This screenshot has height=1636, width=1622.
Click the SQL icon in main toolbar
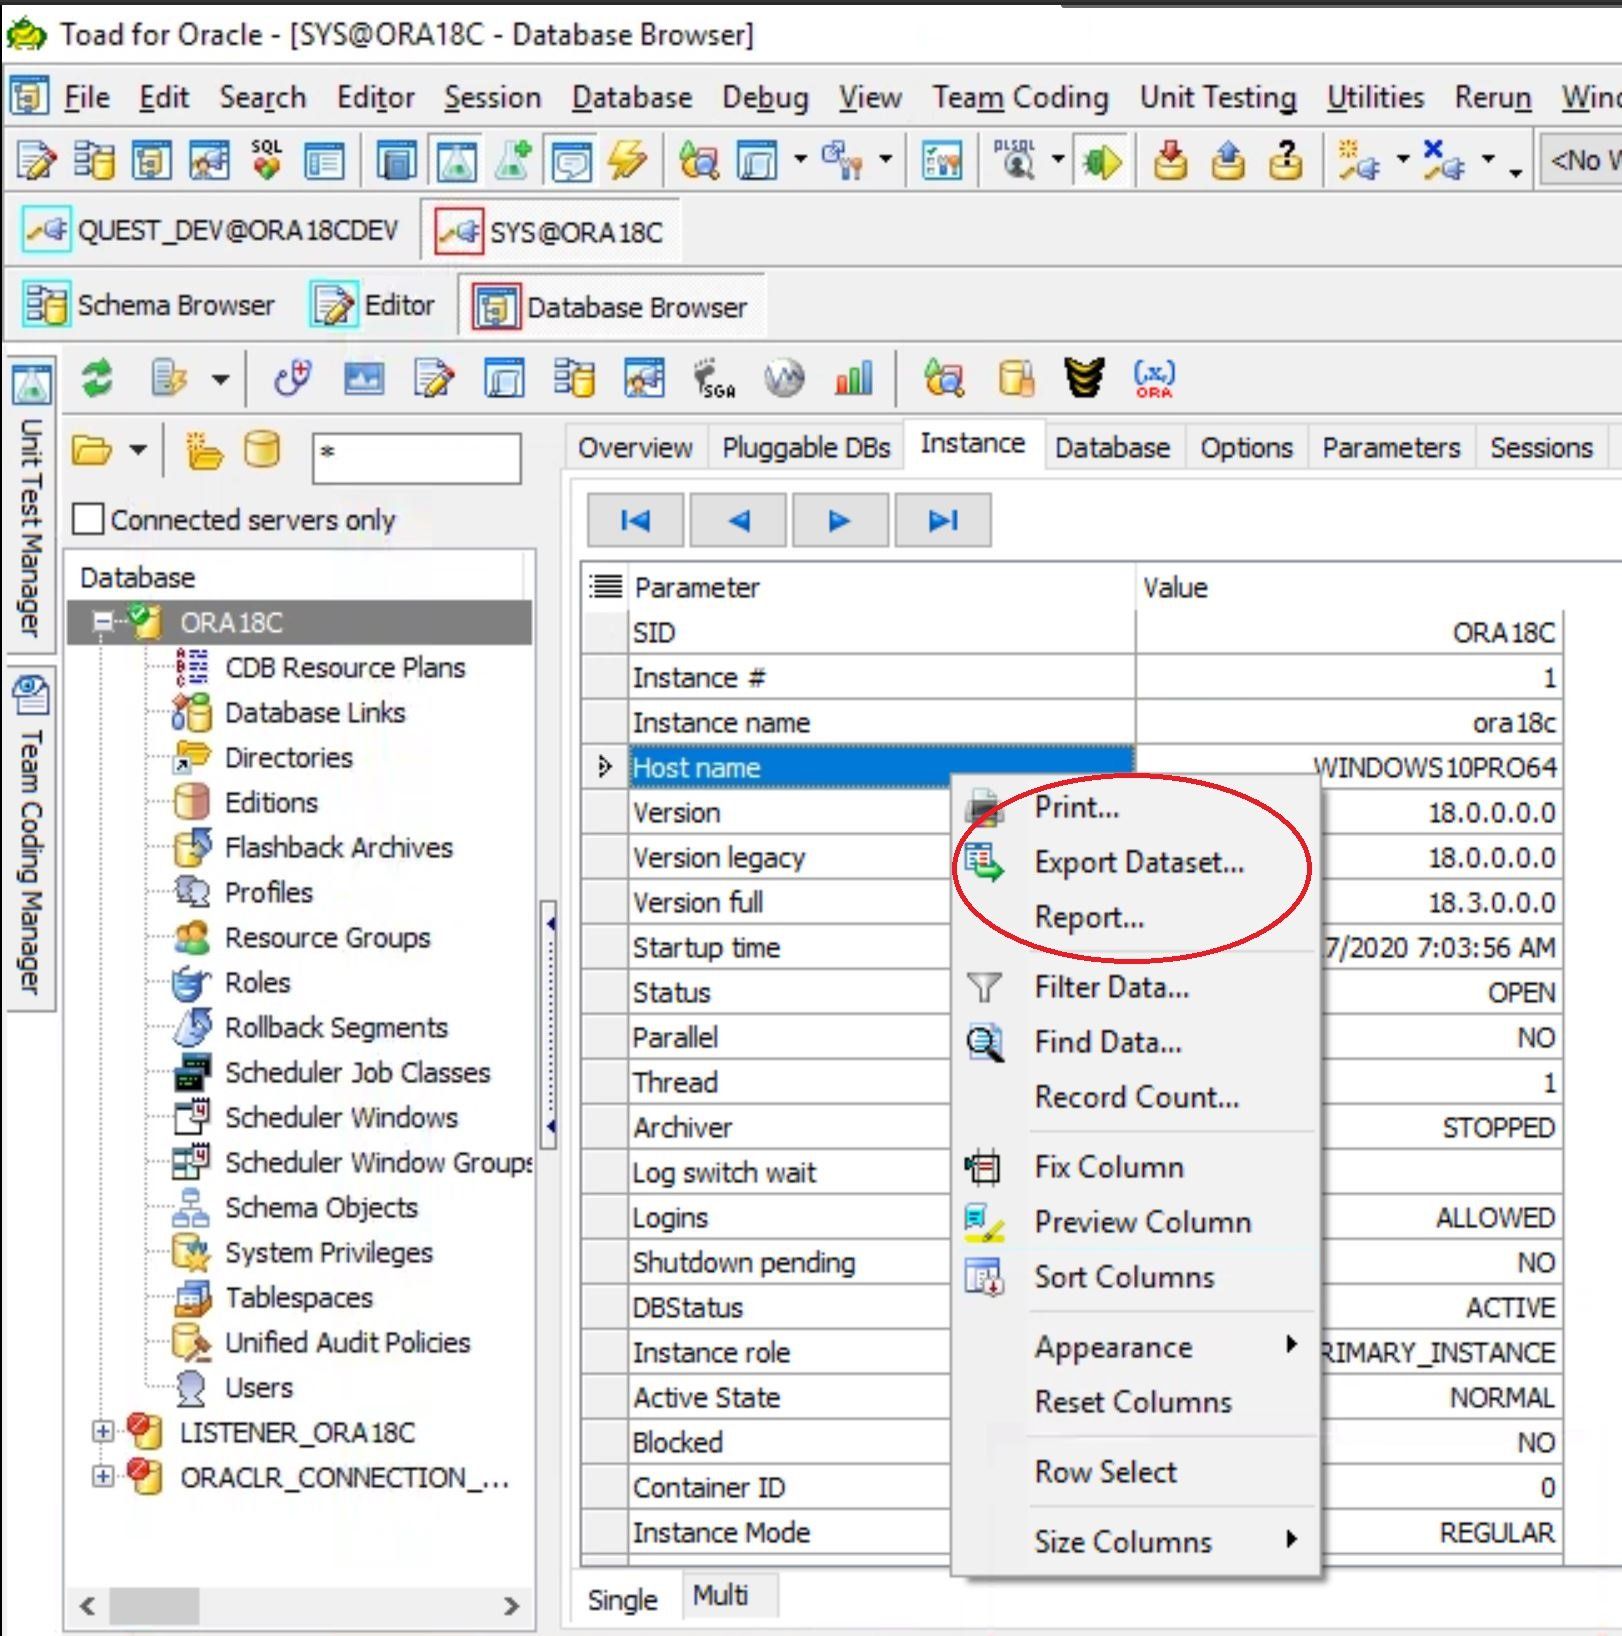click(265, 160)
